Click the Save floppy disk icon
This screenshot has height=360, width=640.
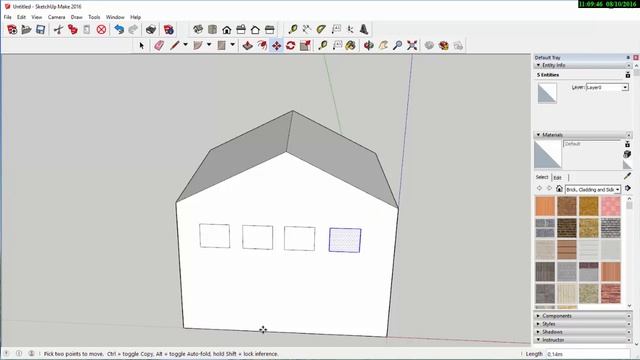click(x=40, y=29)
